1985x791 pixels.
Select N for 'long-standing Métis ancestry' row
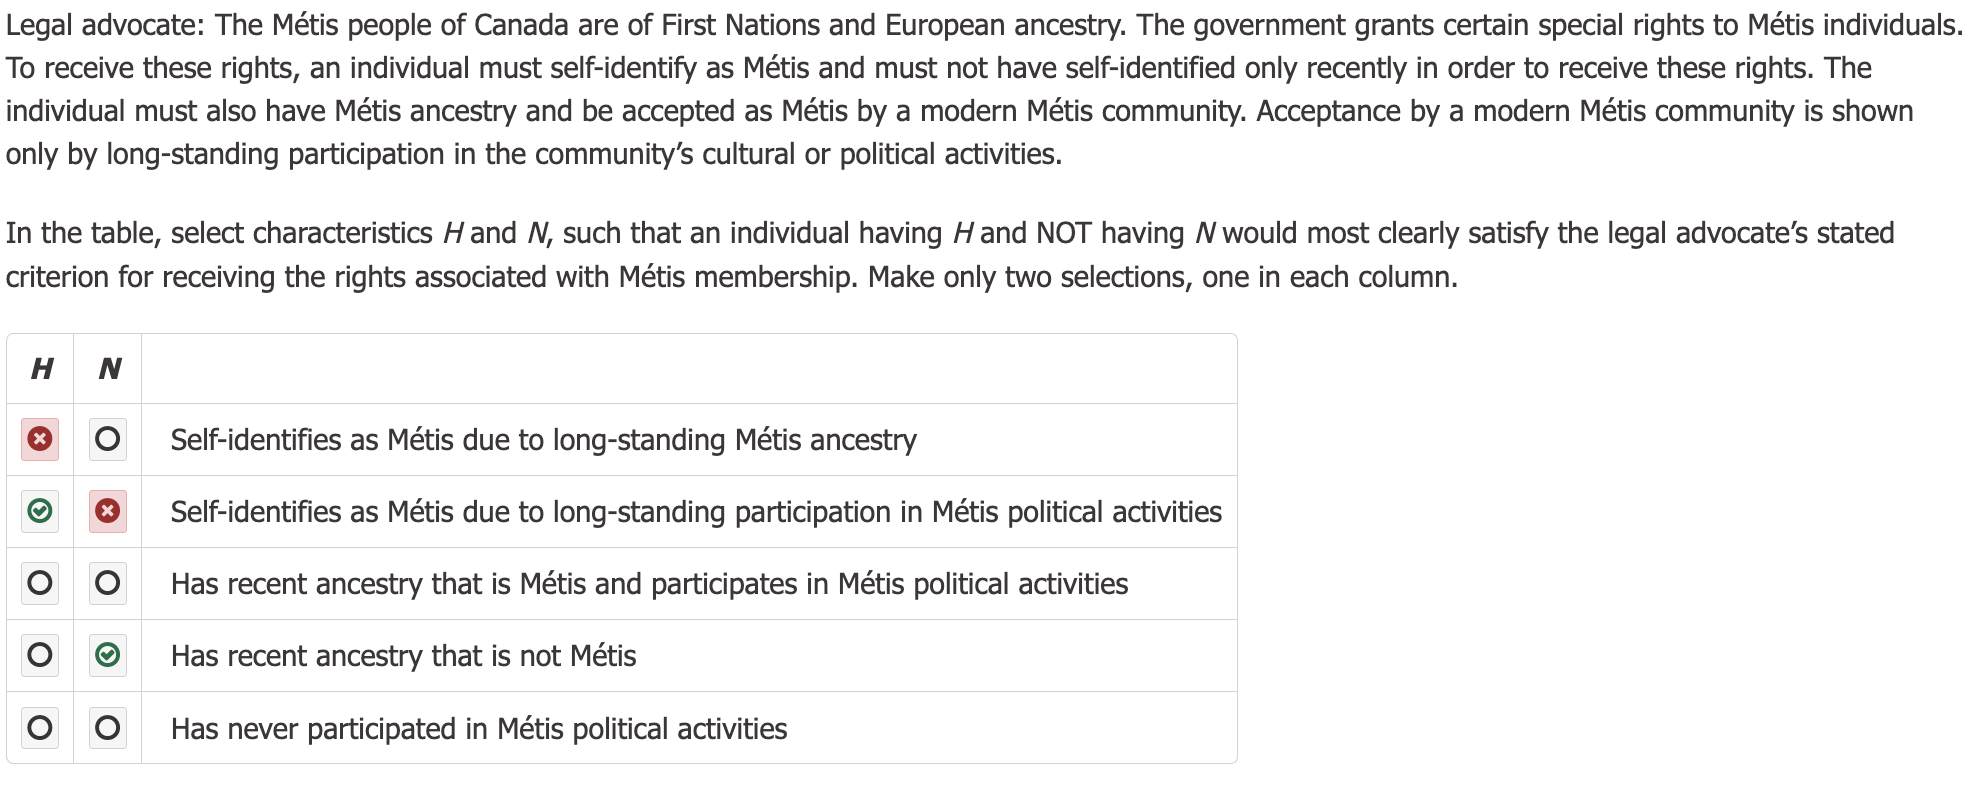point(108,439)
